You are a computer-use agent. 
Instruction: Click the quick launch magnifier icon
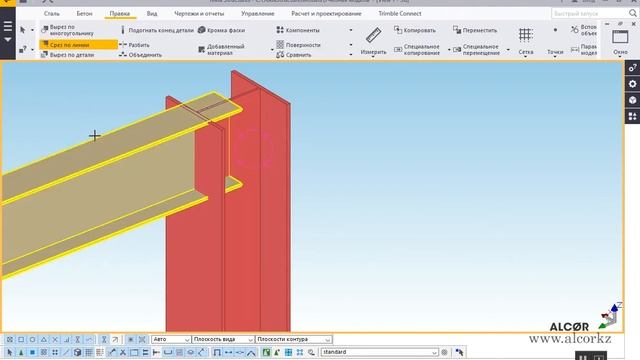[x=632, y=13]
